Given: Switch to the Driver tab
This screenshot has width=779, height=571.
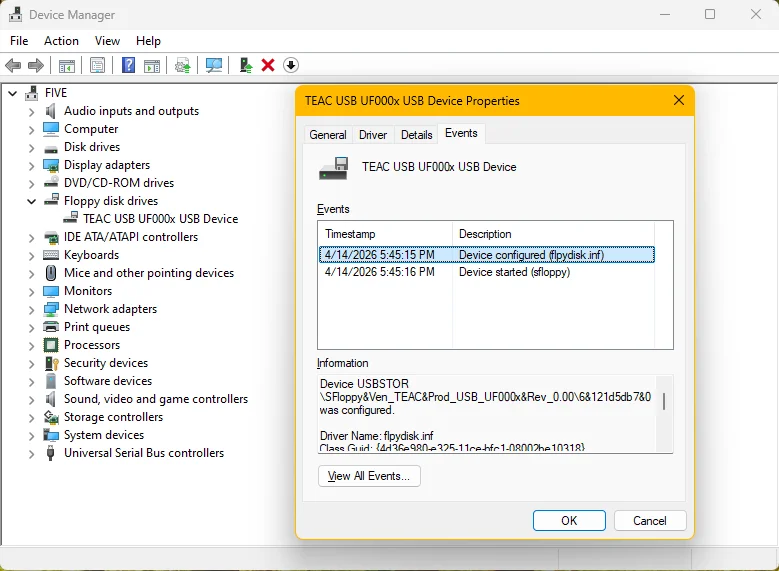Looking at the screenshot, I should pos(373,135).
